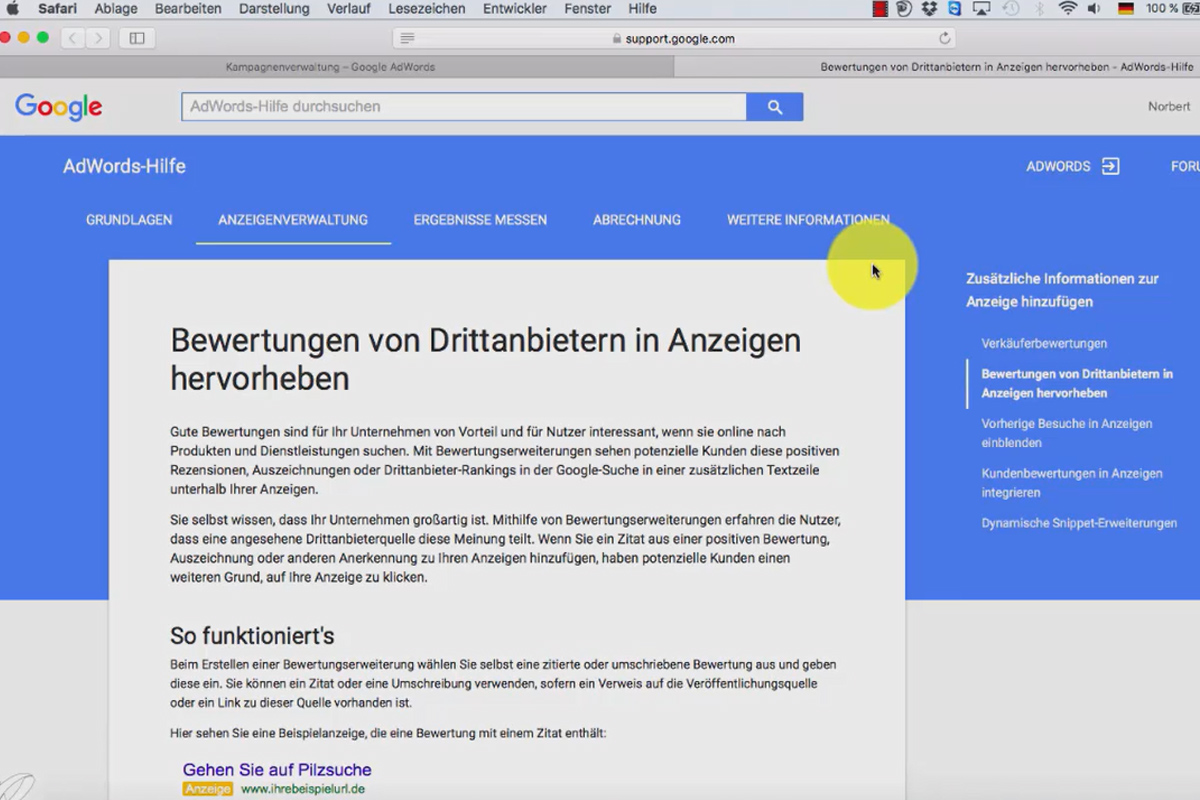Click the Bewertungen von Drittanbietern sidebar link

tap(1077, 383)
